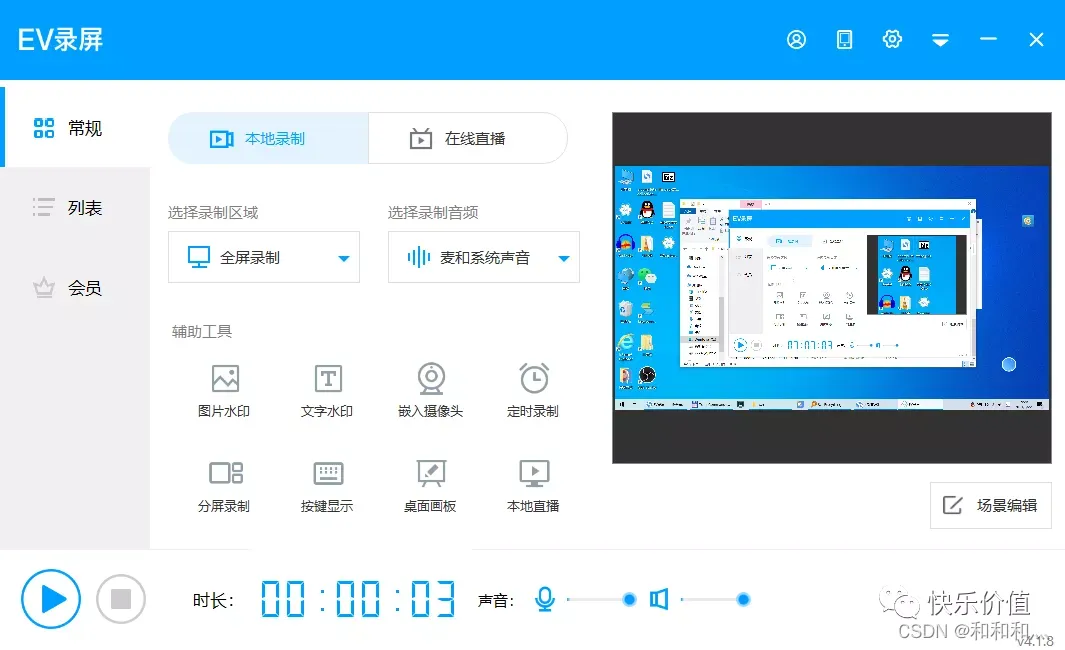Click the screen preview thumbnail
The width and height of the screenshot is (1065, 650).
[x=832, y=288]
